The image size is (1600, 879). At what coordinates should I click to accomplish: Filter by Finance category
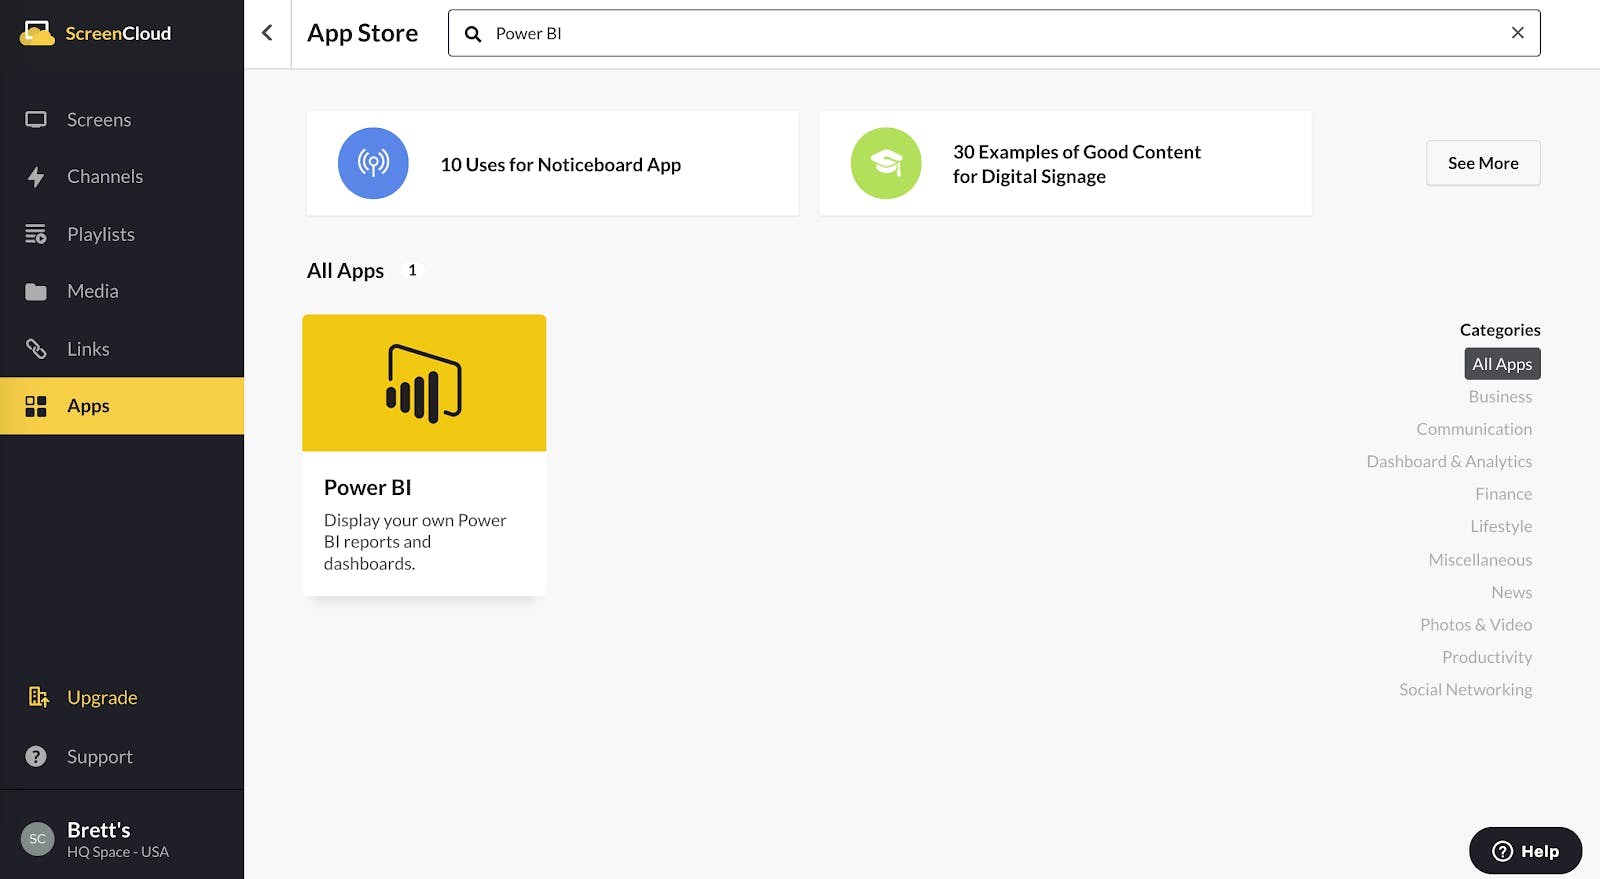click(1503, 494)
